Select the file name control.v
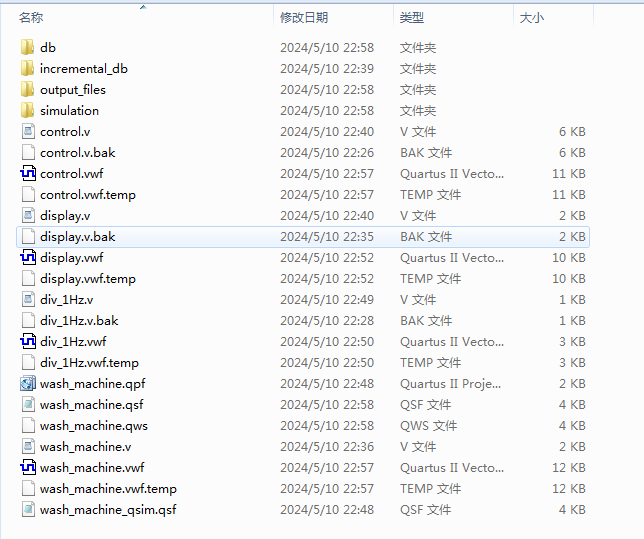Viewport: 644px width, 539px height. tap(65, 132)
